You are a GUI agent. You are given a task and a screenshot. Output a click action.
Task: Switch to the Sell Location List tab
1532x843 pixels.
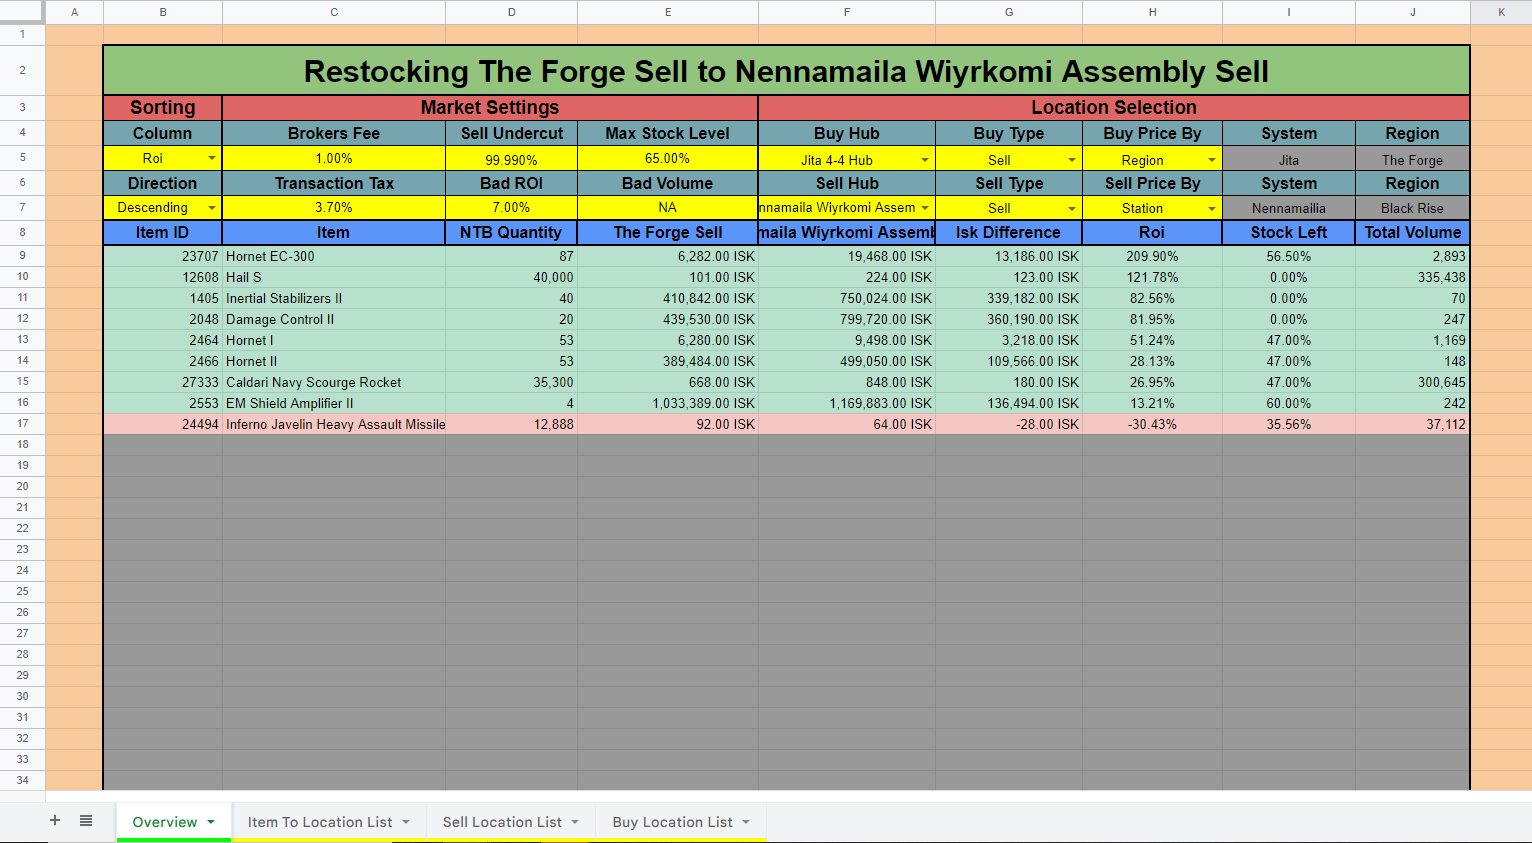tap(502, 821)
